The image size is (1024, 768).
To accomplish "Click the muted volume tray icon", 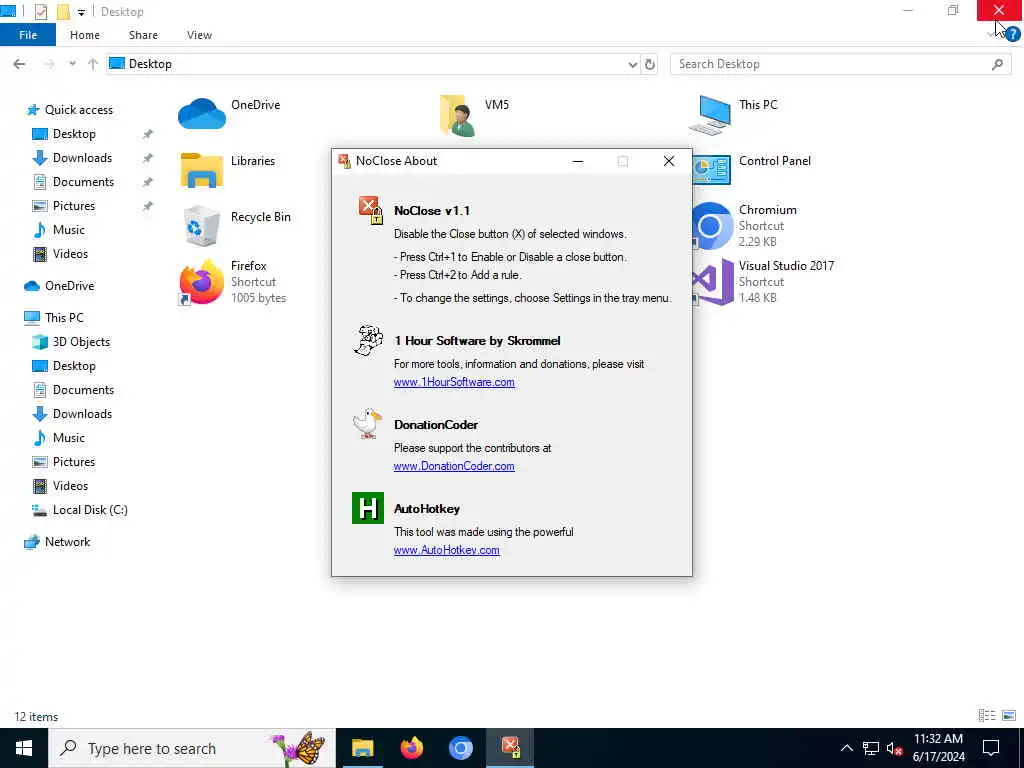I will 894,748.
